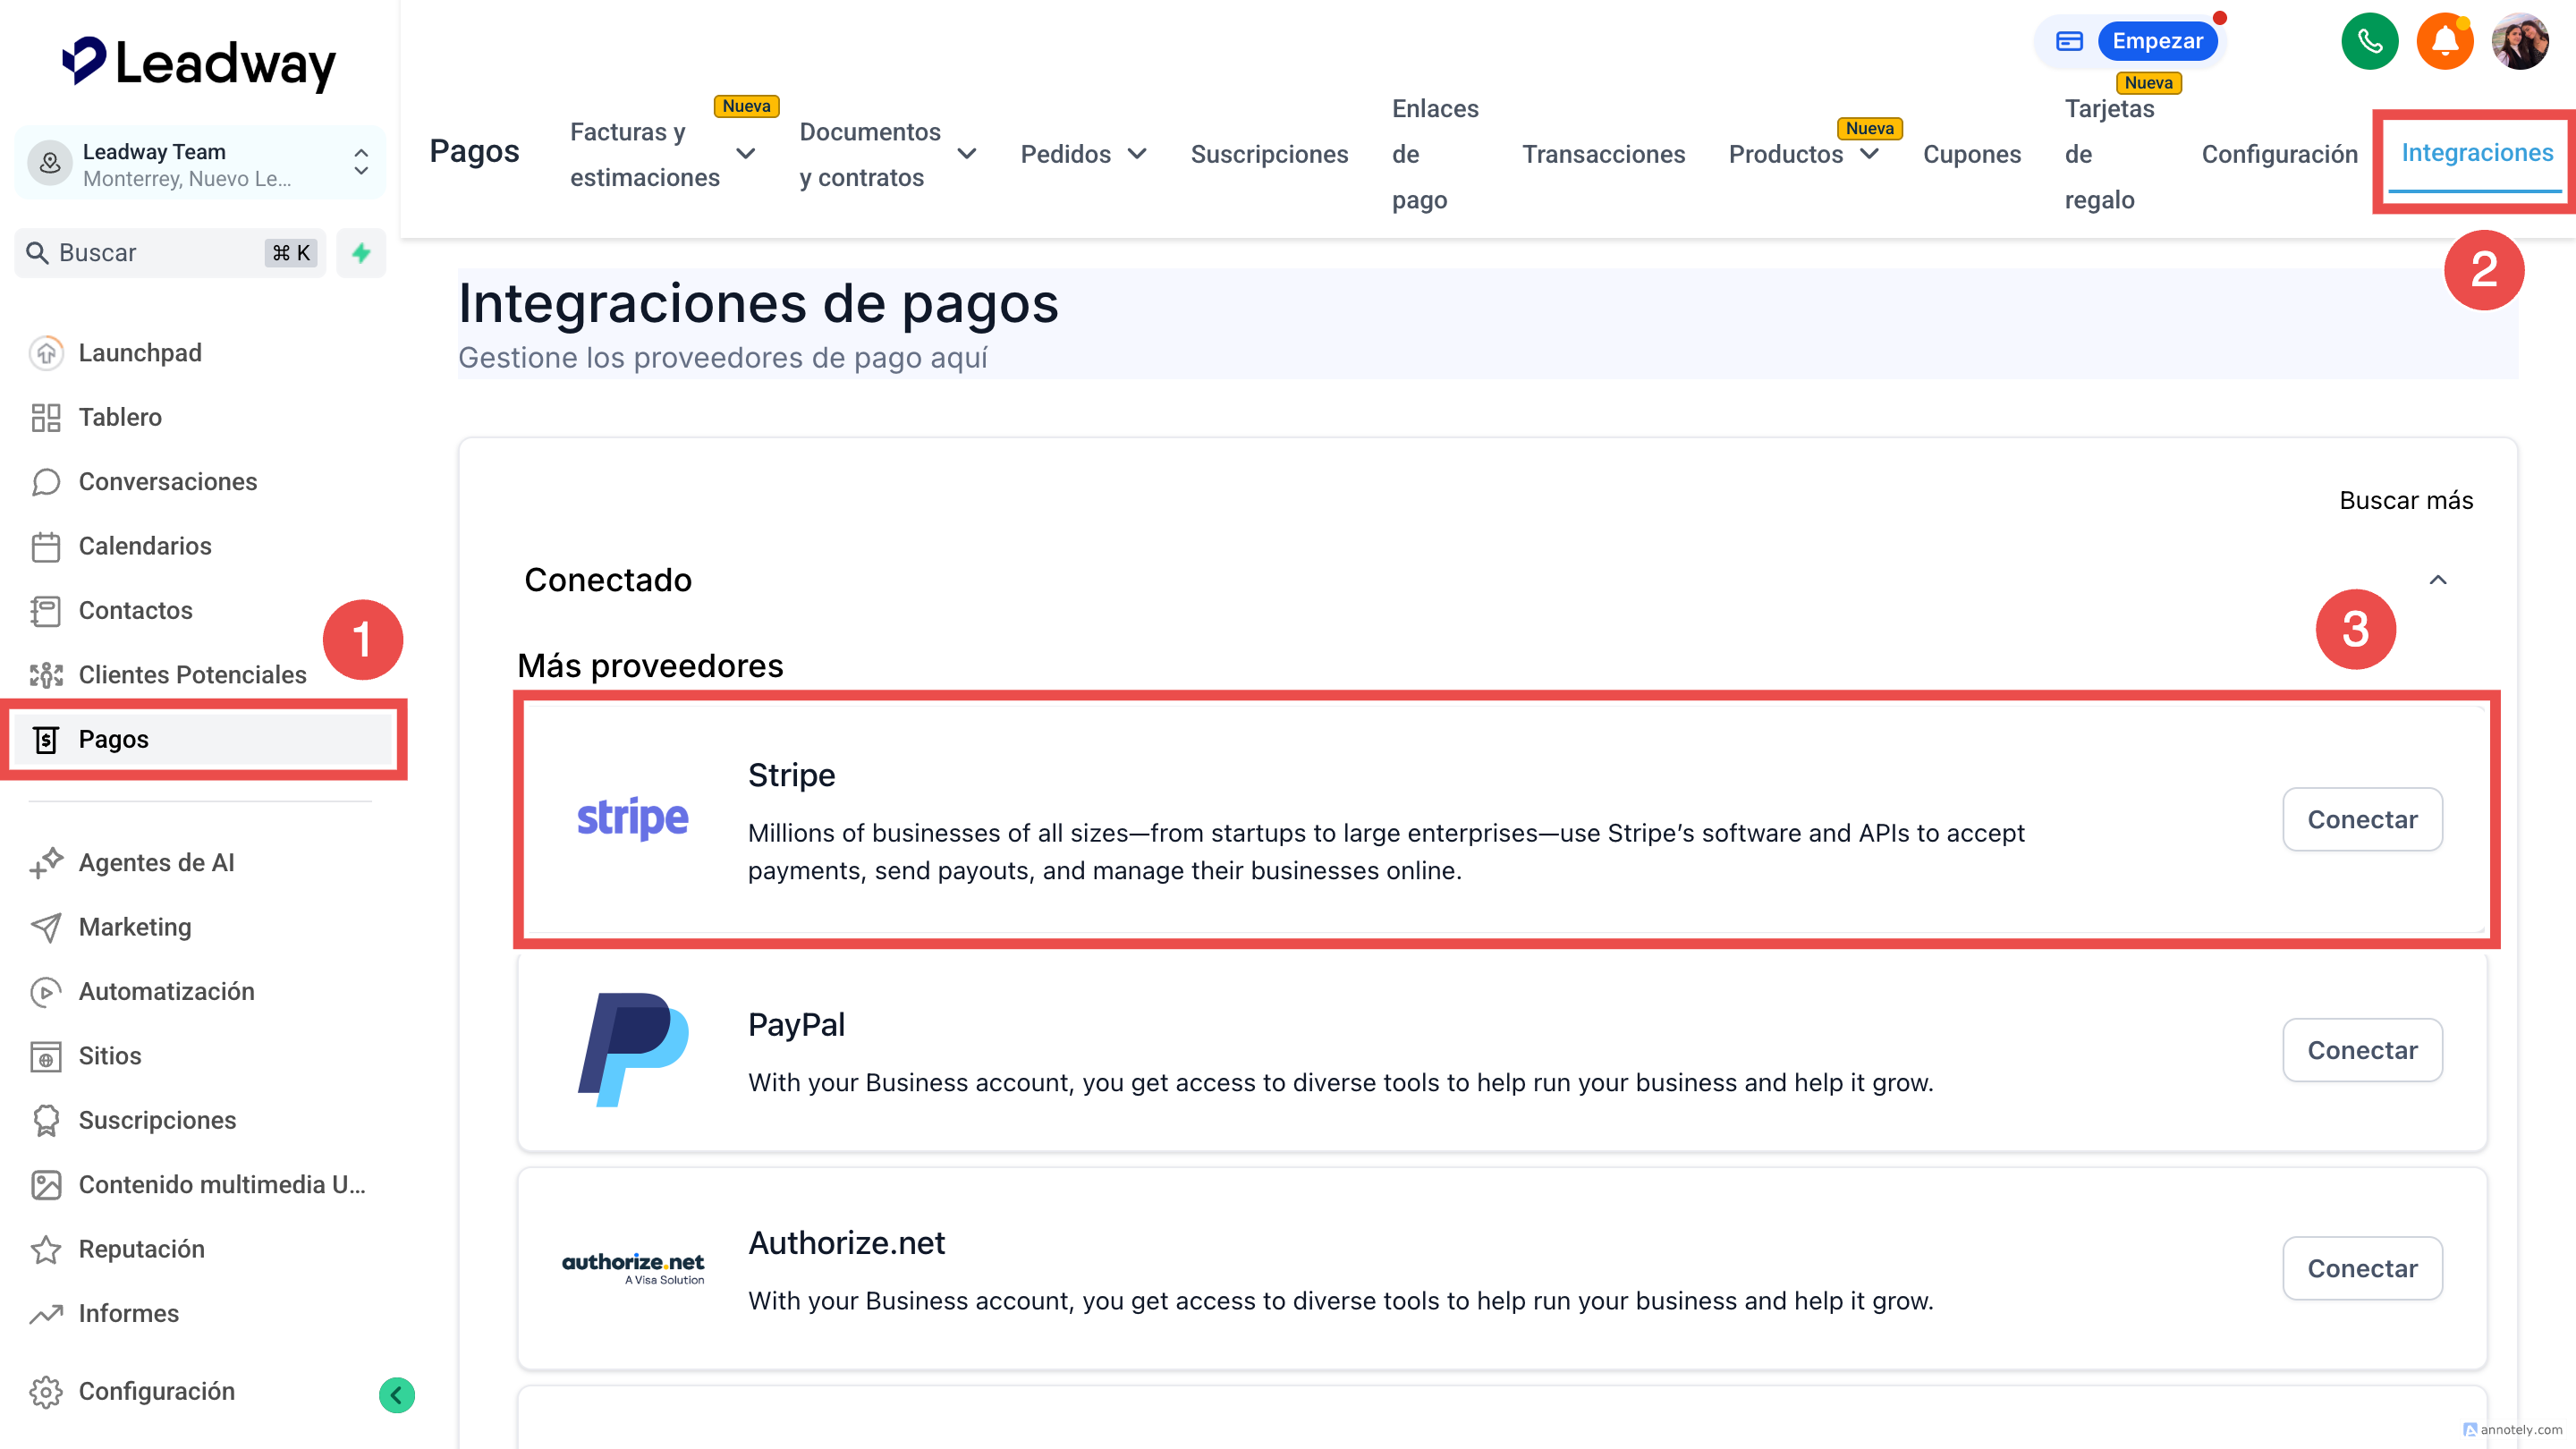Viewport: 2576px width, 1449px height.
Task: Open user profile avatar
Action: click(2519, 41)
